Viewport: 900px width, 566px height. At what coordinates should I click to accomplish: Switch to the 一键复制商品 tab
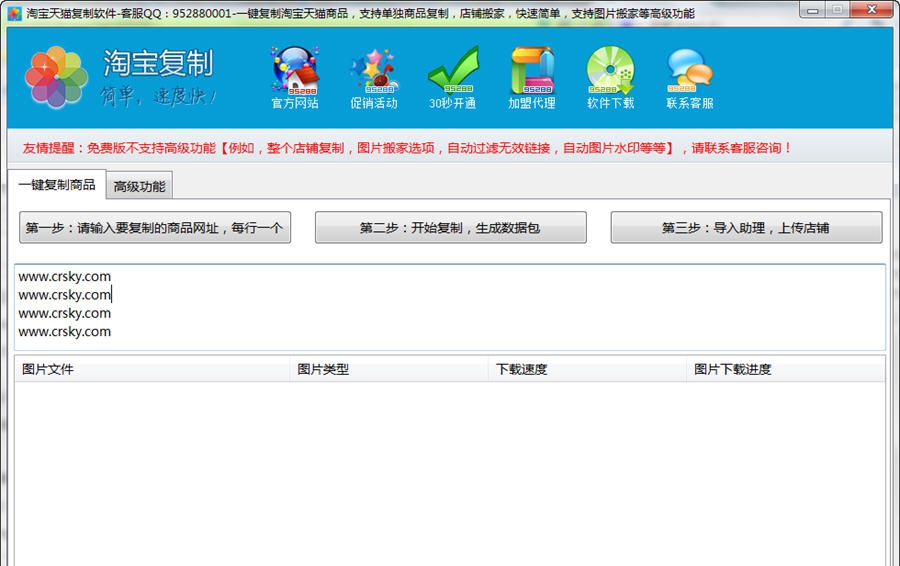57,184
